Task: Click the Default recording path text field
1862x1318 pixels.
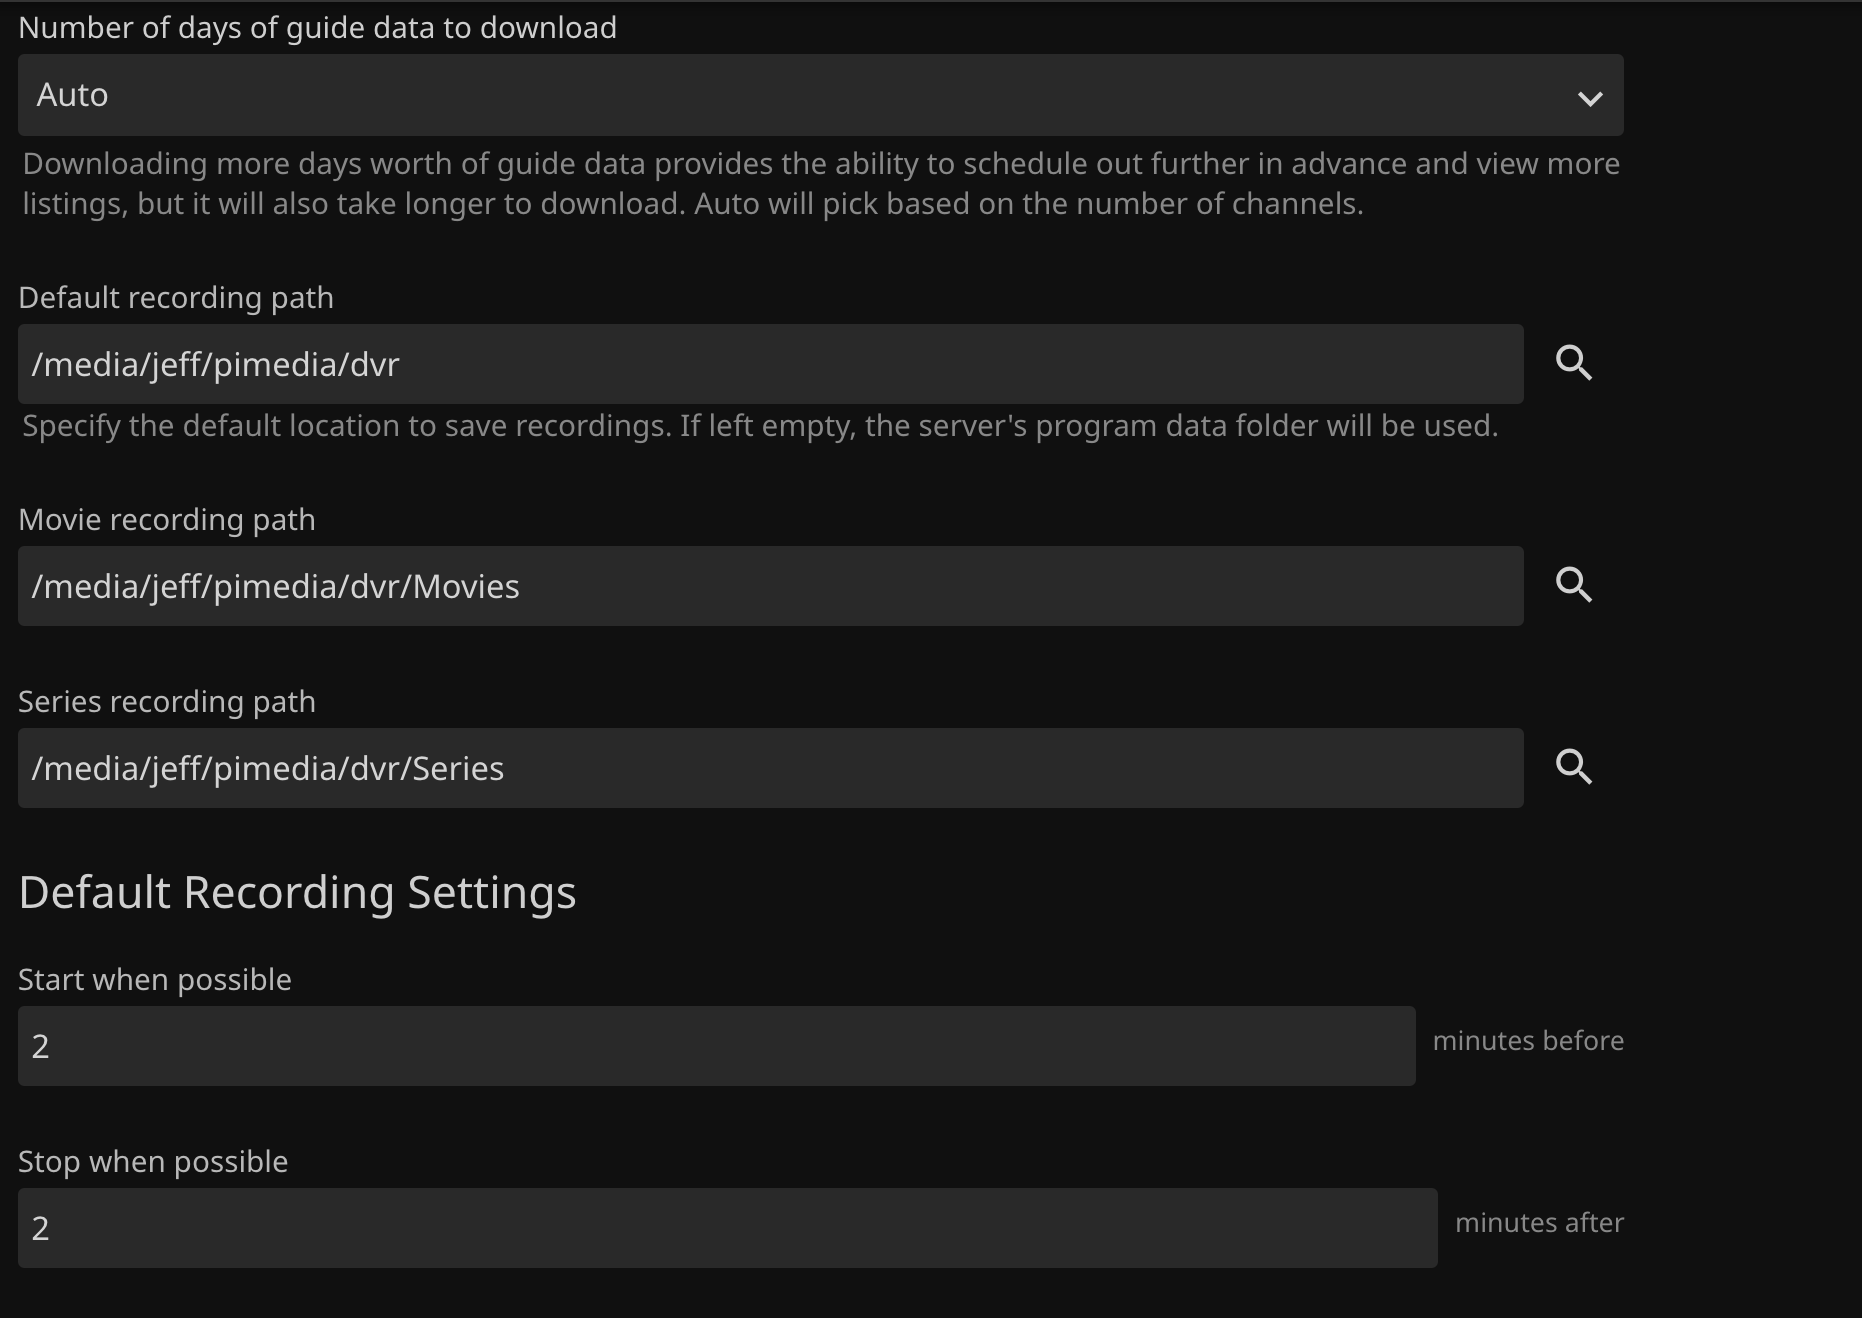Action: (770, 364)
